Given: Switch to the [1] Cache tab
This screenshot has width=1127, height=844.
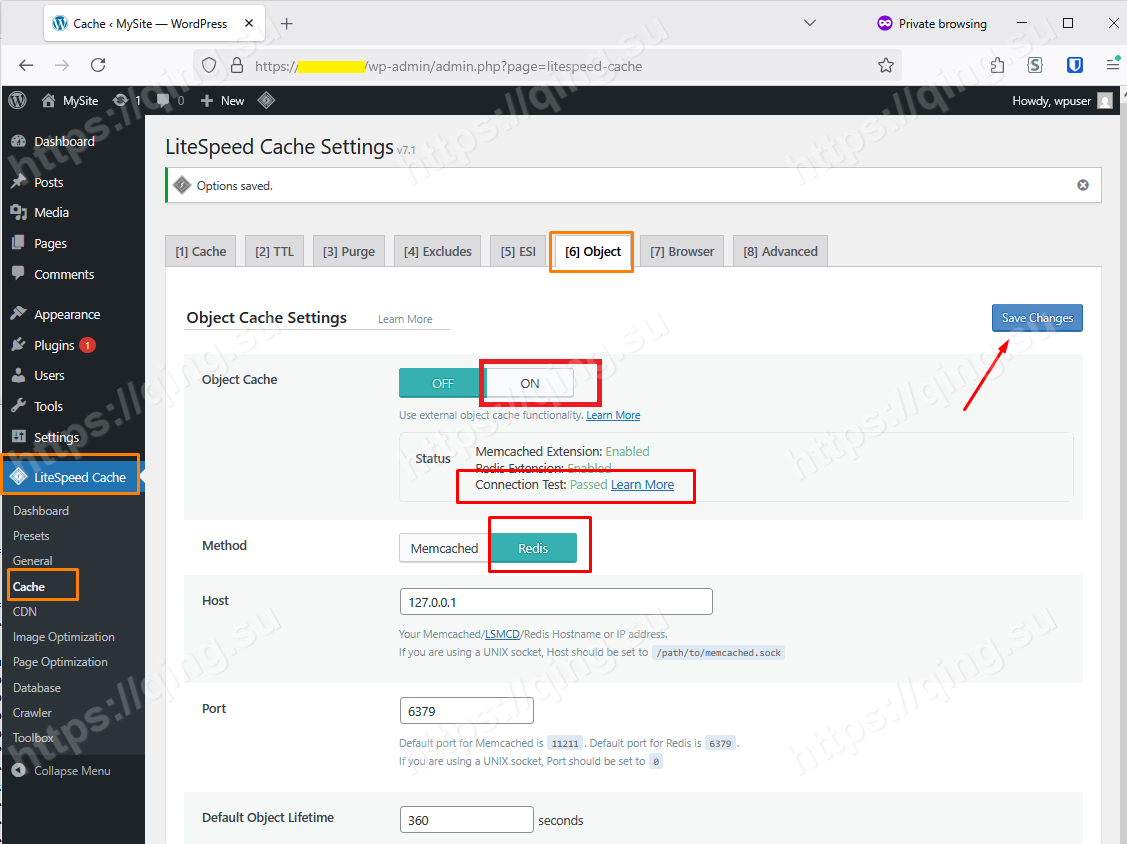Looking at the screenshot, I should point(201,252).
